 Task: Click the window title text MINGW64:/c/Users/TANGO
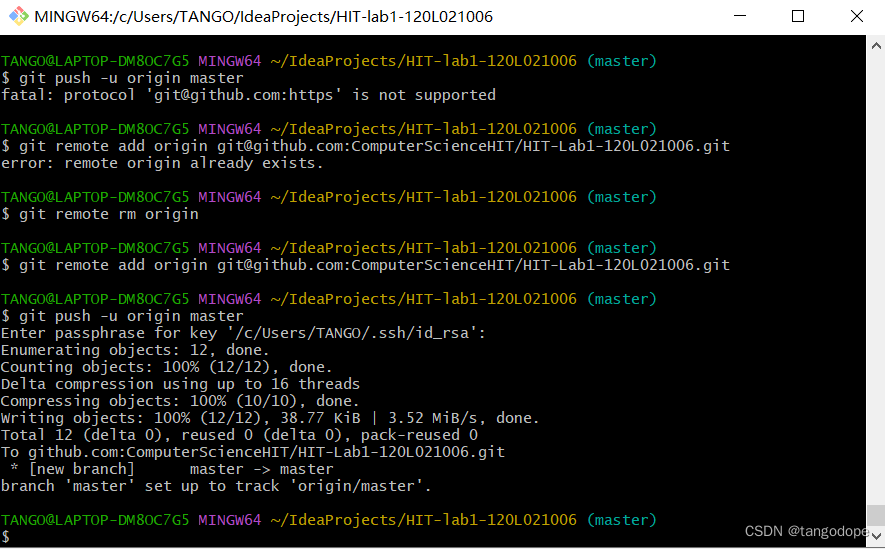coord(264,17)
